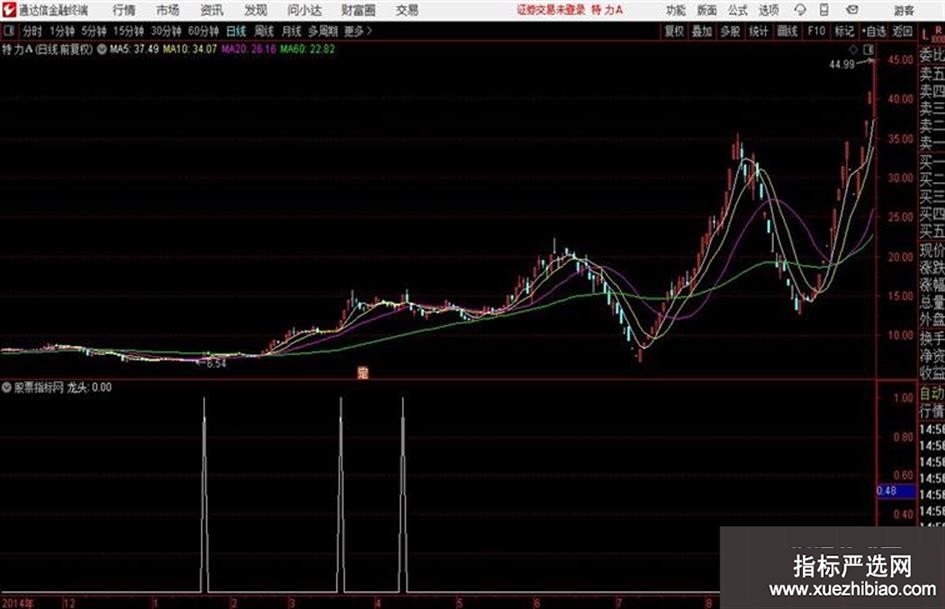Image resolution: width=945 pixels, height=609 pixels.
Task: Open the mail envelope icon
Action: coord(852,10)
